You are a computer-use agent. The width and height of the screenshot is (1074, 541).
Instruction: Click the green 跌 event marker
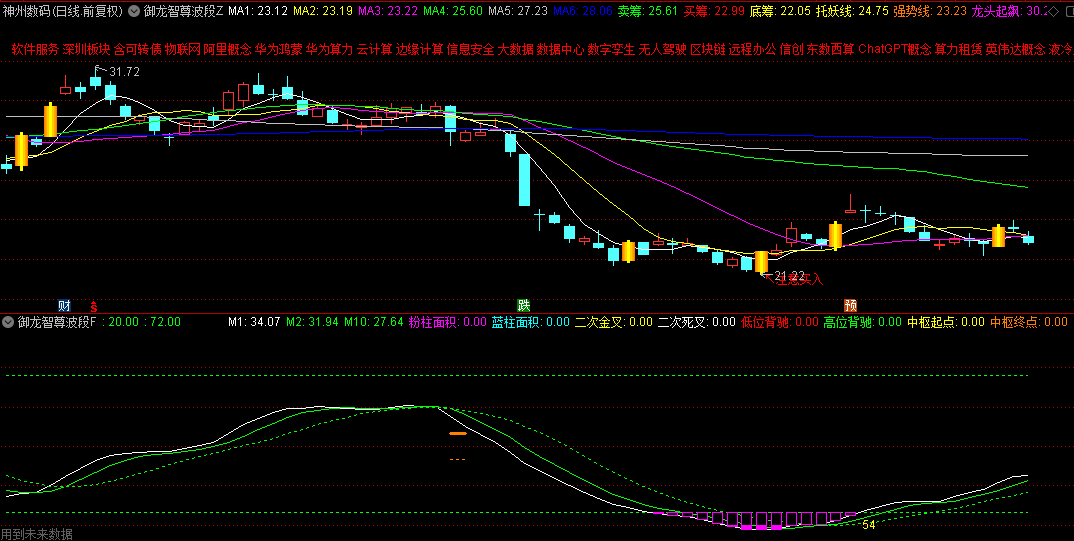point(523,305)
